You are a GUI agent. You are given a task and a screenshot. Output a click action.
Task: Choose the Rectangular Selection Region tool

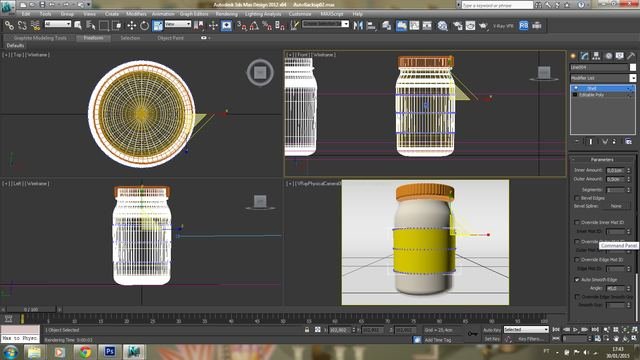[x=104, y=26]
